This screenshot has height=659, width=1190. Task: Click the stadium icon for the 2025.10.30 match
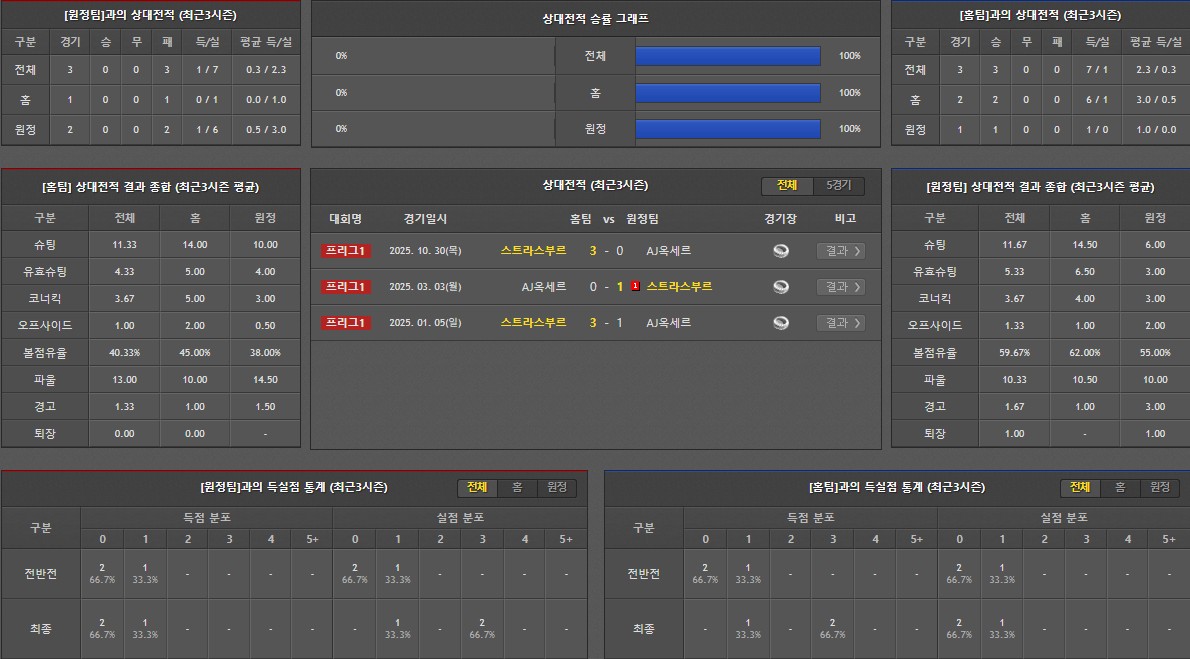coord(781,251)
